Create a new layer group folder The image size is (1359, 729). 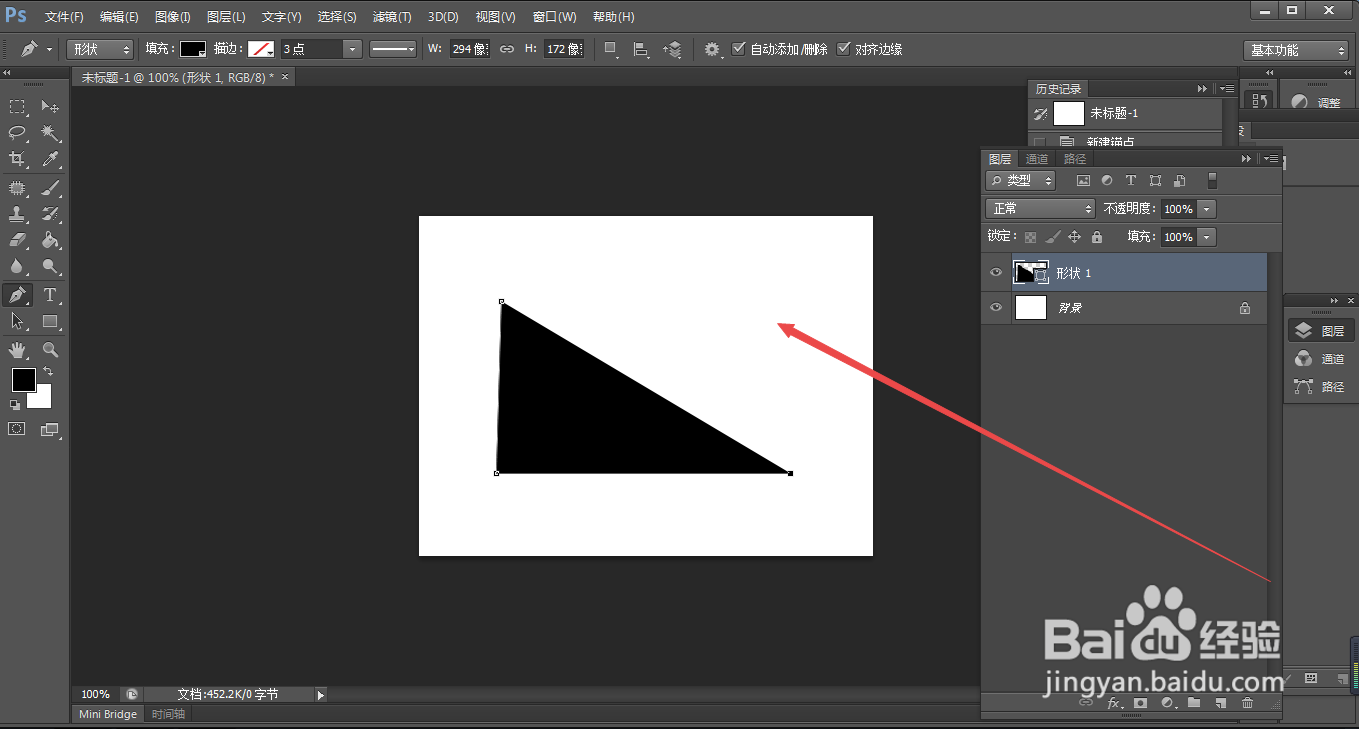coord(1194,703)
